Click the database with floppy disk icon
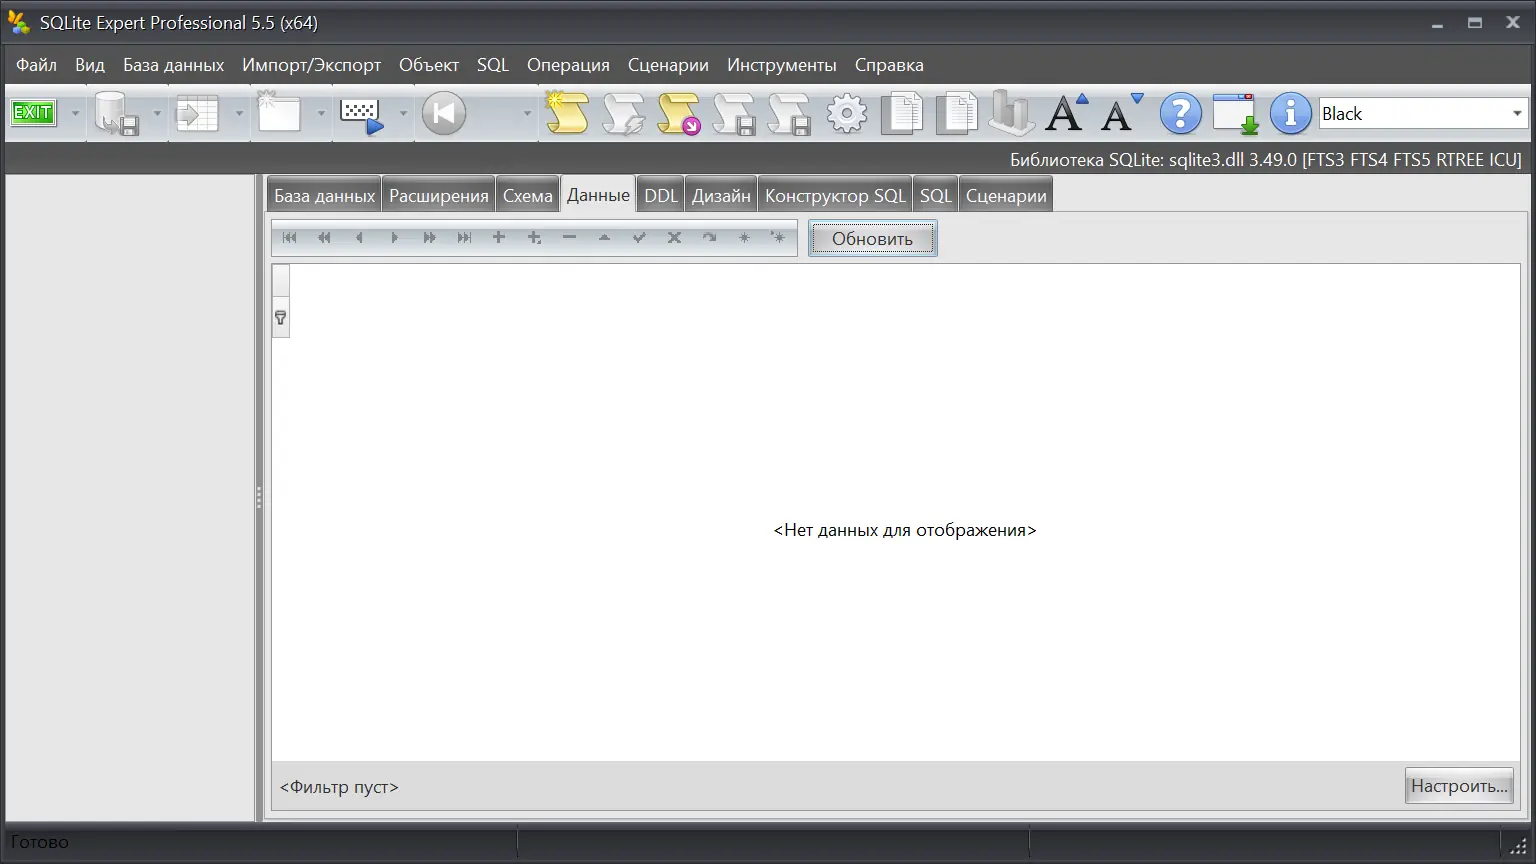1536x864 pixels. click(116, 113)
